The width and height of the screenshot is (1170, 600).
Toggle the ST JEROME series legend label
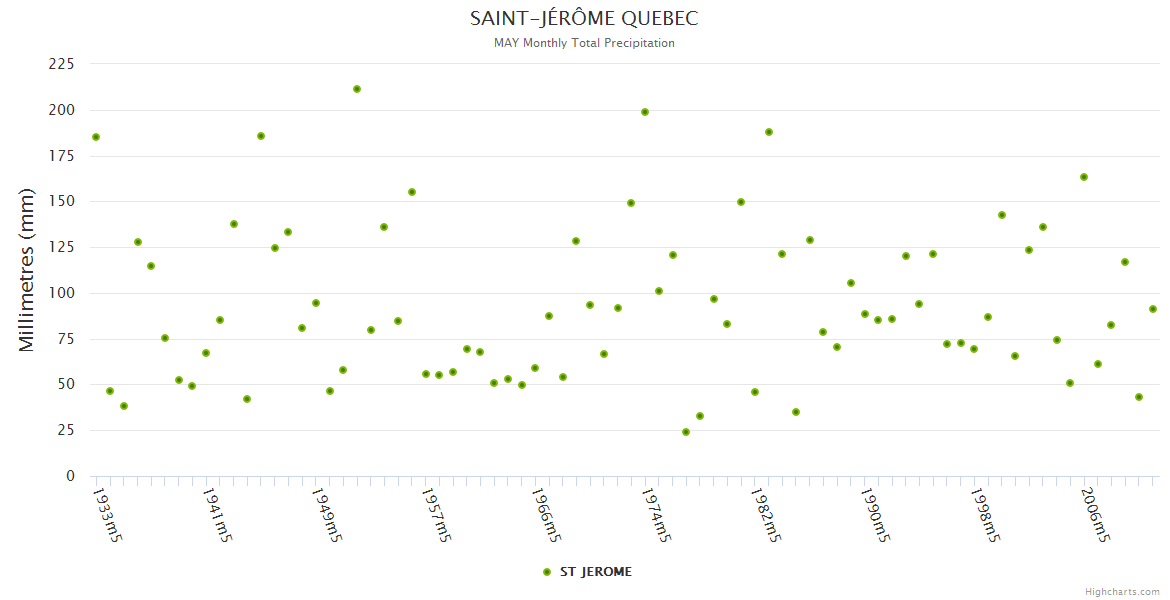click(x=595, y=572)
